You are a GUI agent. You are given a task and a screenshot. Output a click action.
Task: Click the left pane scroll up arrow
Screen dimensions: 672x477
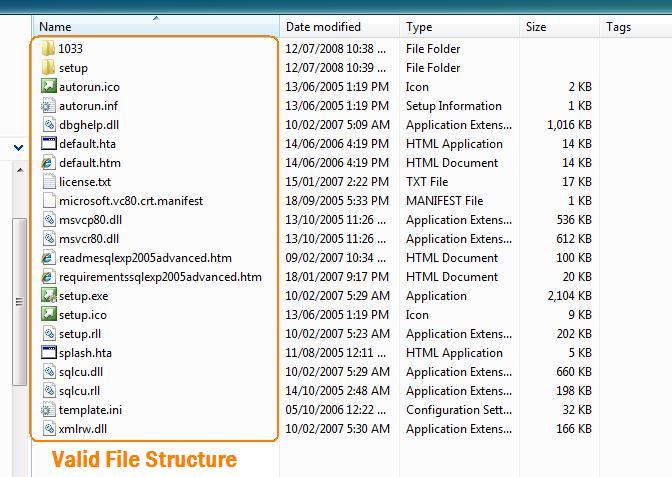coord(20,170)
